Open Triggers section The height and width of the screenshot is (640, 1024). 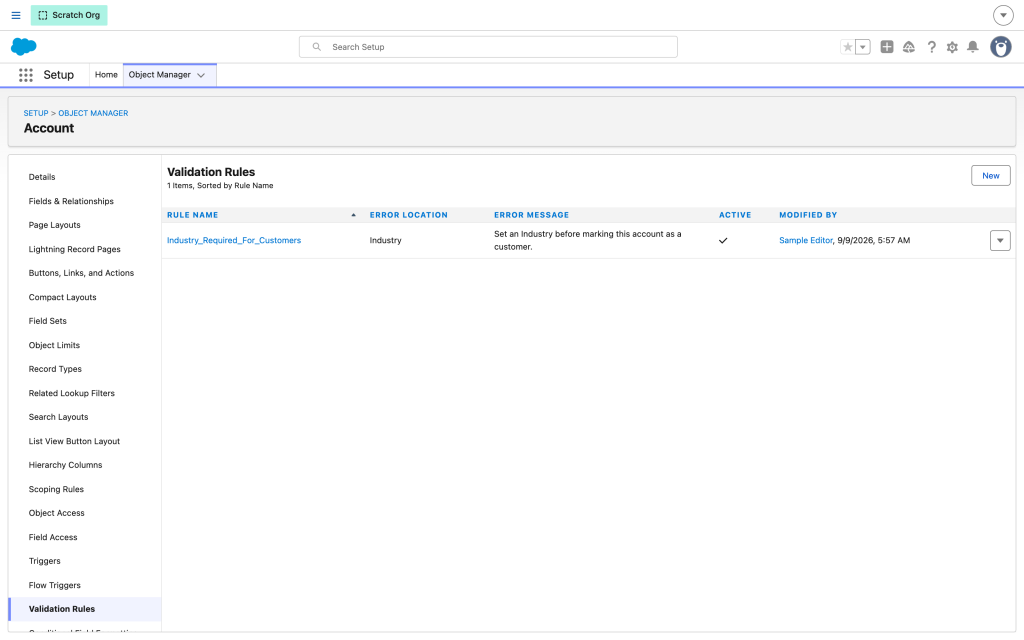(44, 561)
